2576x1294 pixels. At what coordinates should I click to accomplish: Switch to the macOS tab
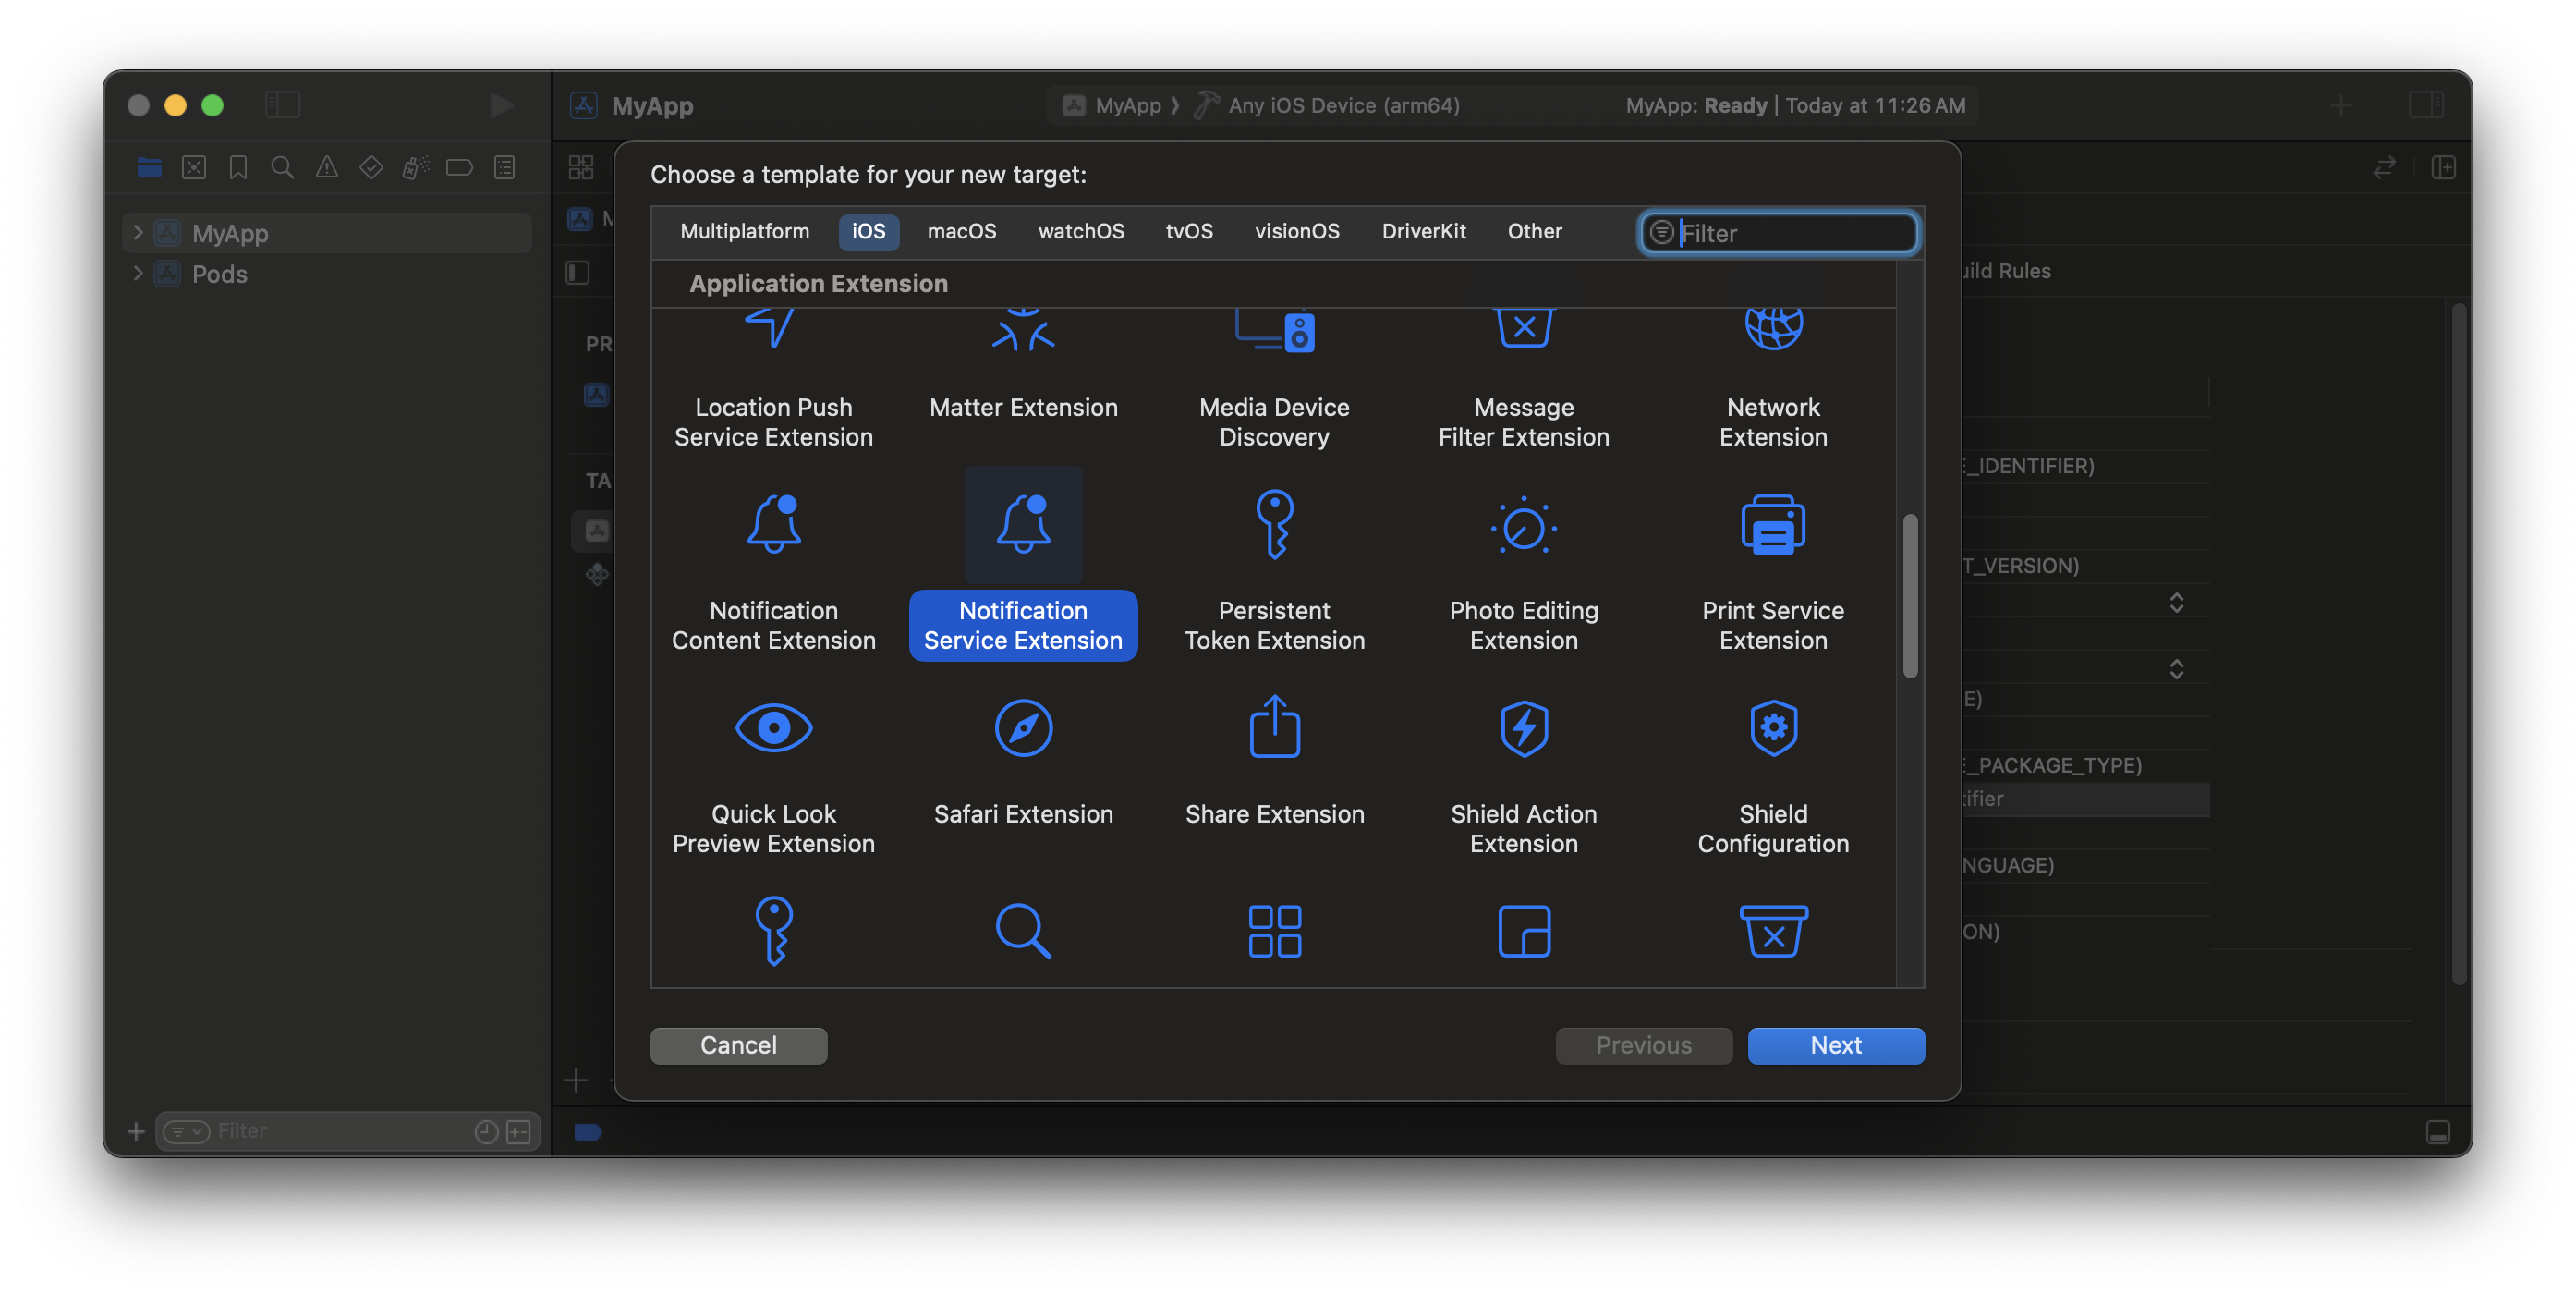pyautogui.click(x=961, y=231)
